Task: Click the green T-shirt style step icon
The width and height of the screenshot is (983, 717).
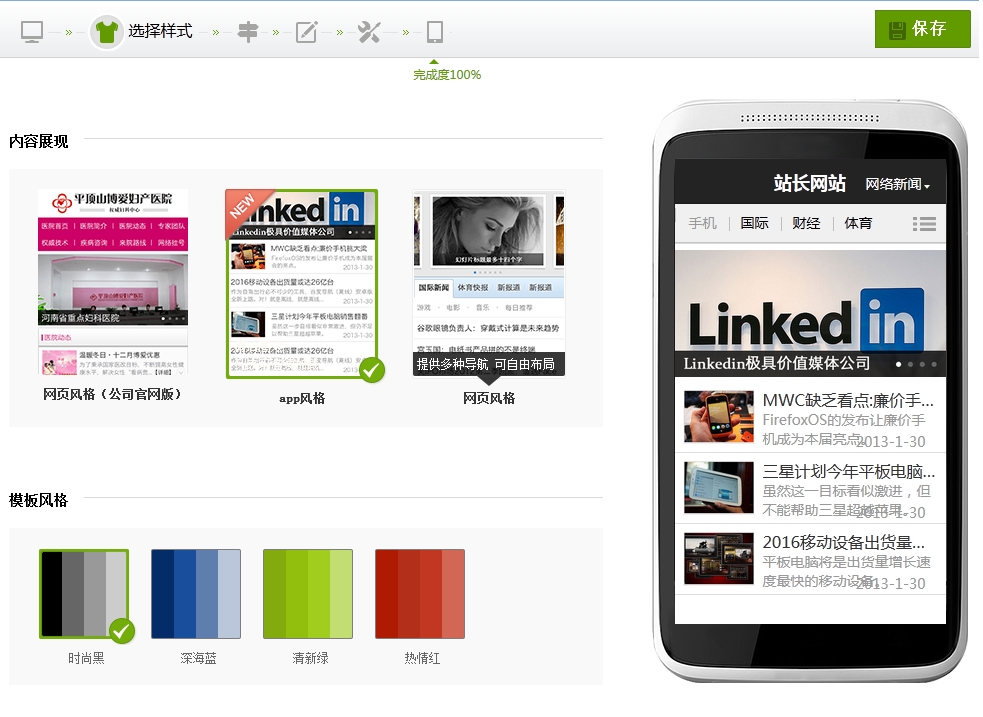Action: point(107,32)
